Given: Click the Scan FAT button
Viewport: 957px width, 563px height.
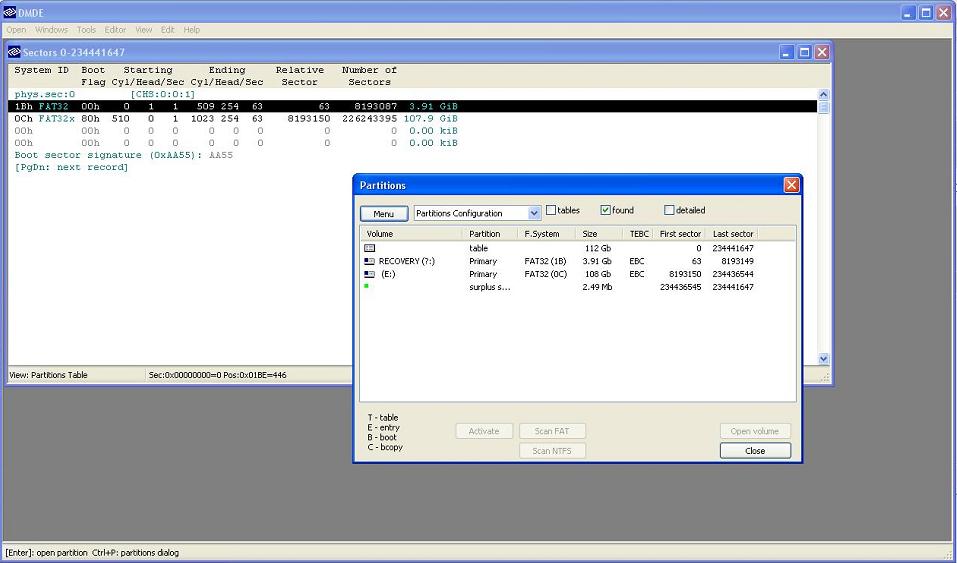Looking at the screenshot, I should [x=552, y=431].
